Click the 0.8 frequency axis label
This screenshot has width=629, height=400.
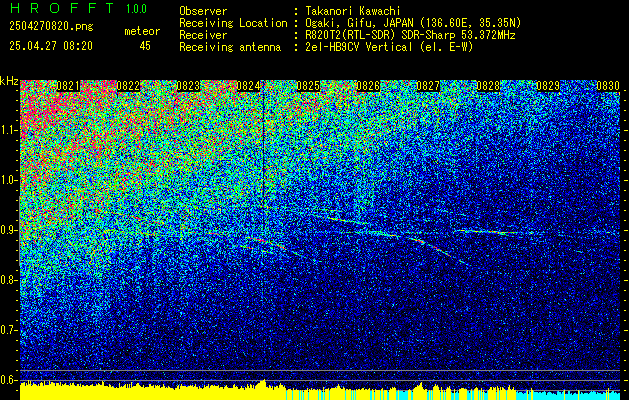9,280
